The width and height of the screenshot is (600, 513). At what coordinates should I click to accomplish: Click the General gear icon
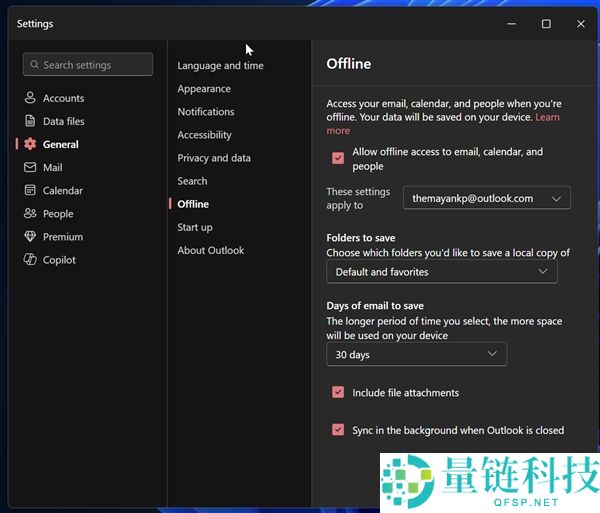click(x=30, y=144)
